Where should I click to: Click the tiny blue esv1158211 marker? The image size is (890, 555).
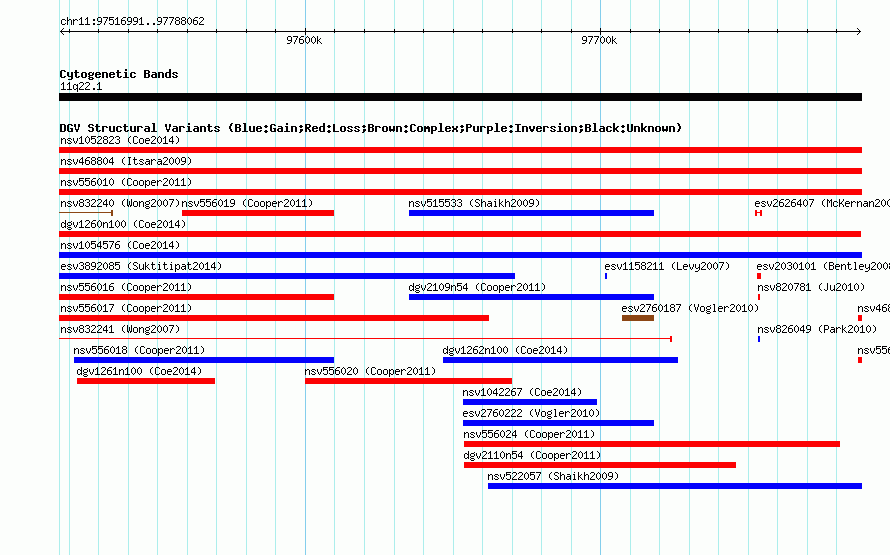[606, 276]
